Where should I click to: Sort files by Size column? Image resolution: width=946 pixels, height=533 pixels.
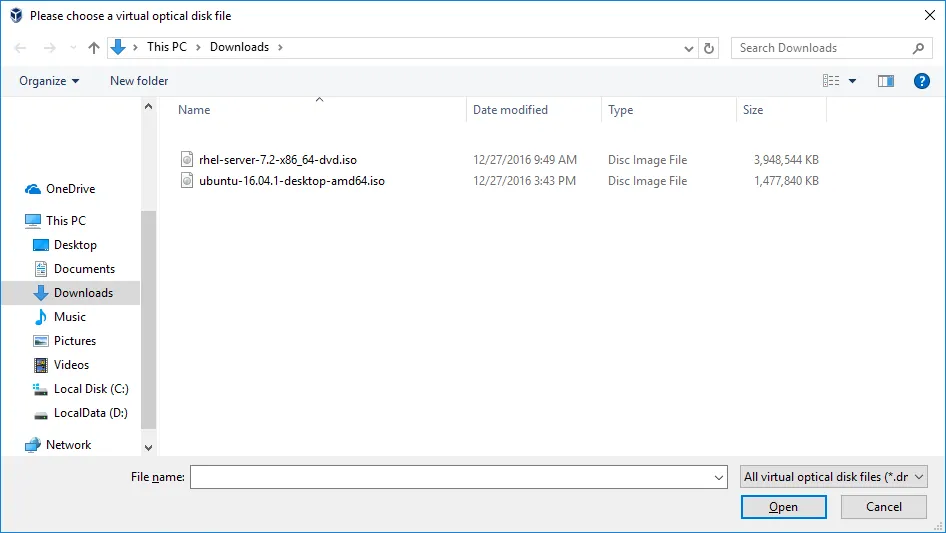[753, 110]
